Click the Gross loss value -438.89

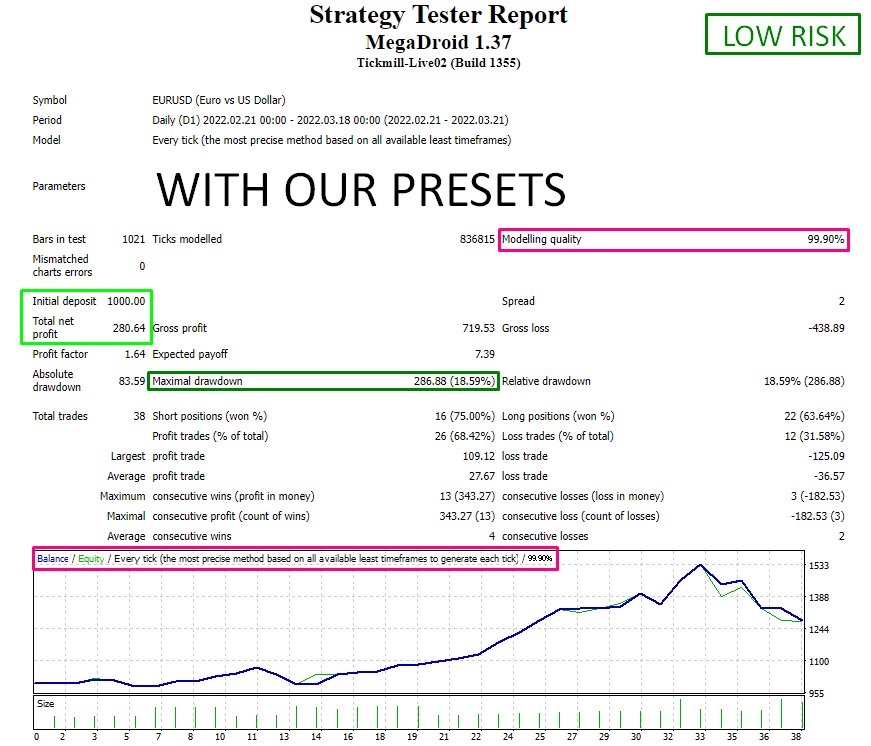[826, 328]
